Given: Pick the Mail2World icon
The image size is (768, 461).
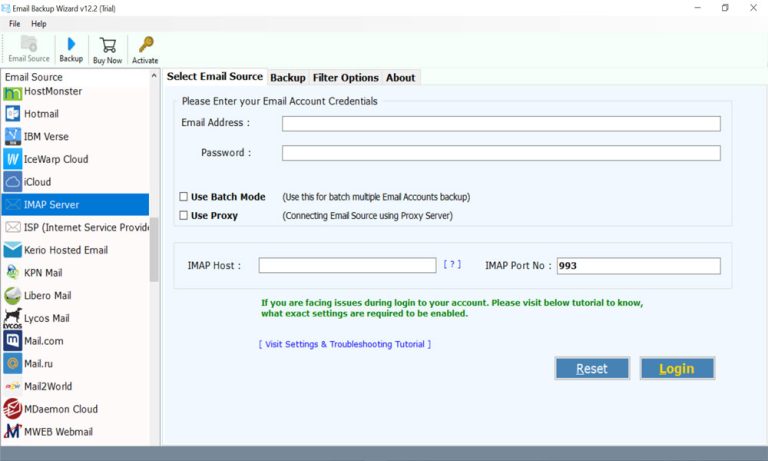Looking at the screenshot, I should (13, 386).
